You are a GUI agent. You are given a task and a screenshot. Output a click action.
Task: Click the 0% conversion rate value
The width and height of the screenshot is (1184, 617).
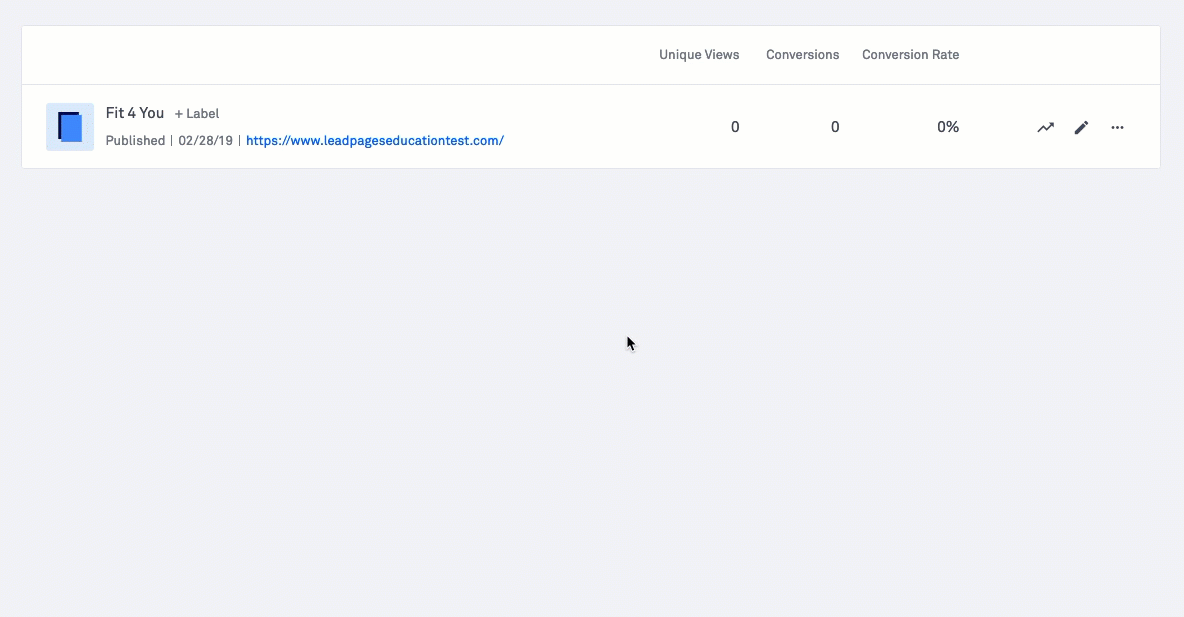tap(948, 127)
